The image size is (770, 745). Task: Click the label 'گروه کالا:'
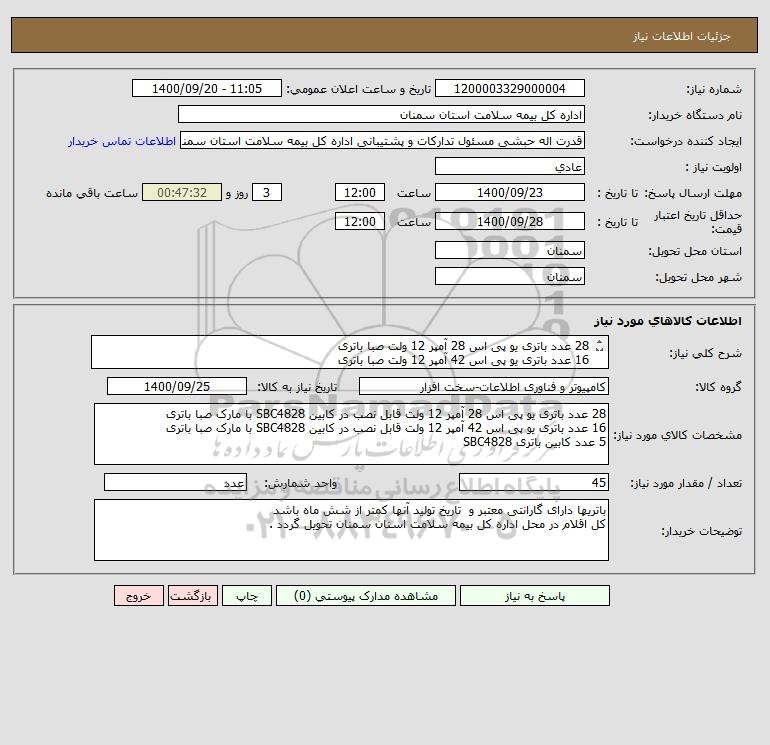(718, 387)
